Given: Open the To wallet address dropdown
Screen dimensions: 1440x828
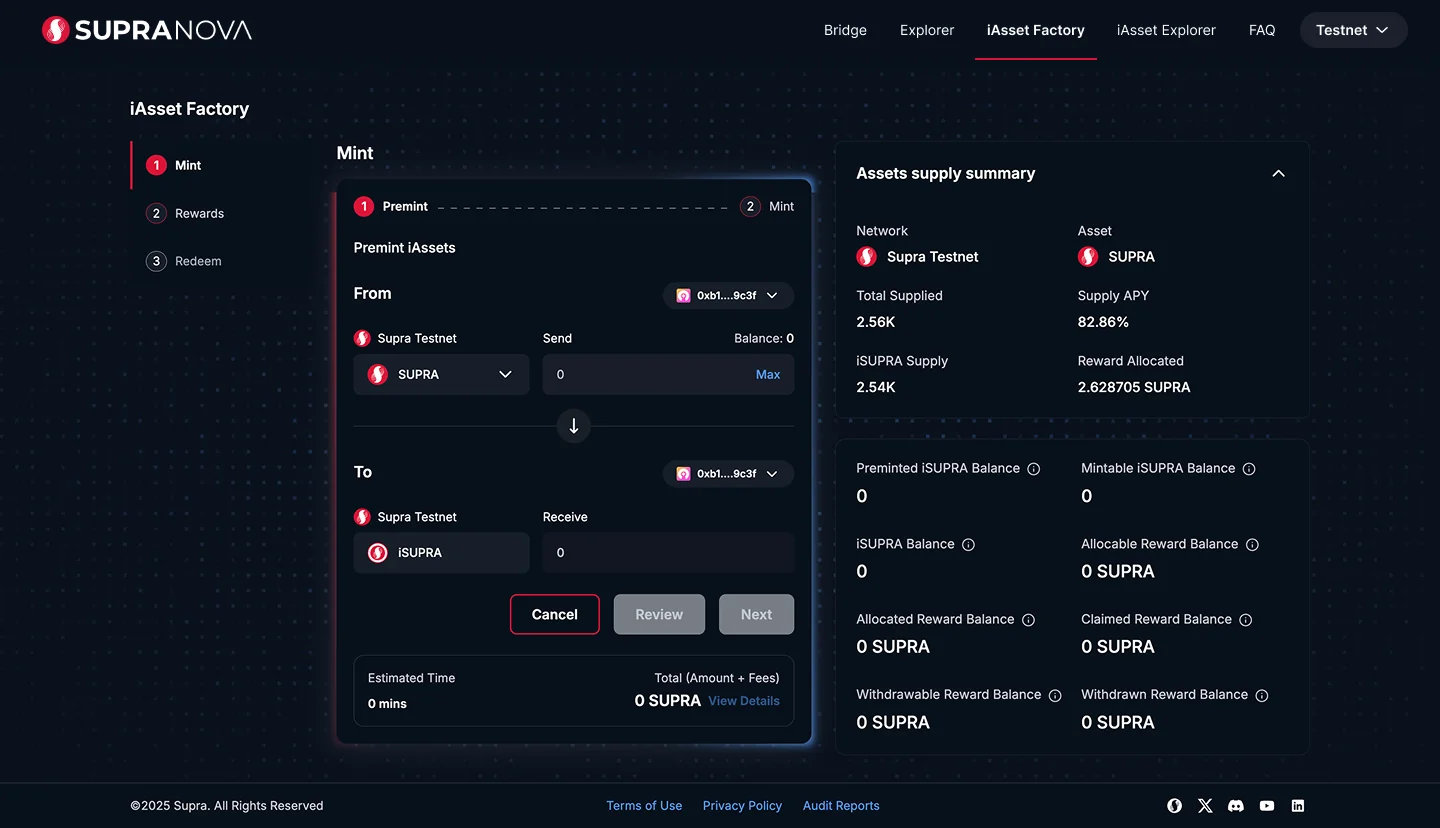Looking at the screenshot, I should [x=728, y=474].
